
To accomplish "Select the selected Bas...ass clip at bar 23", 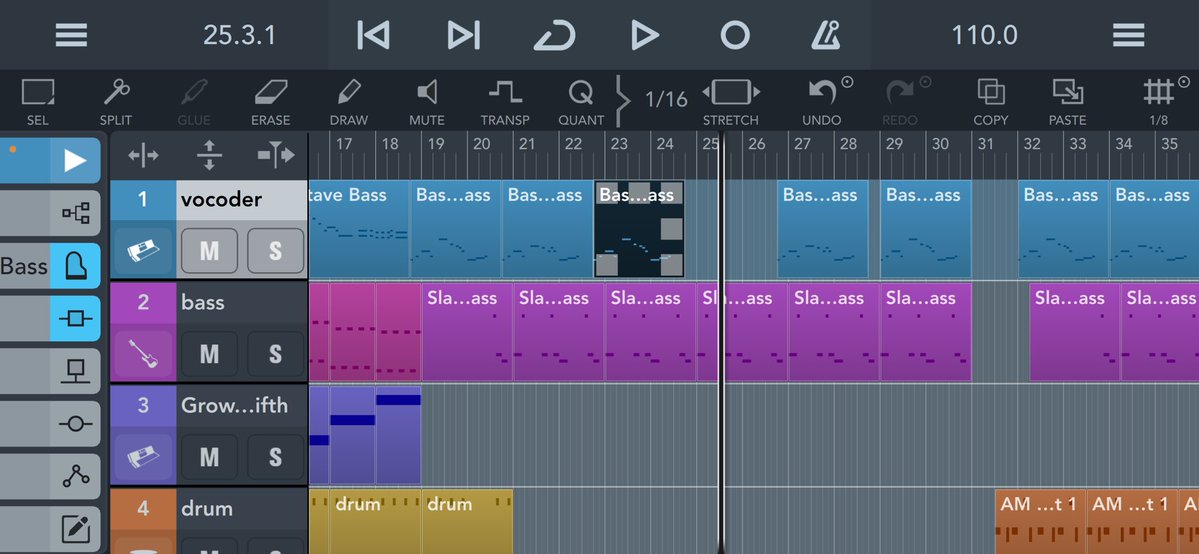I will click(639, 230).
